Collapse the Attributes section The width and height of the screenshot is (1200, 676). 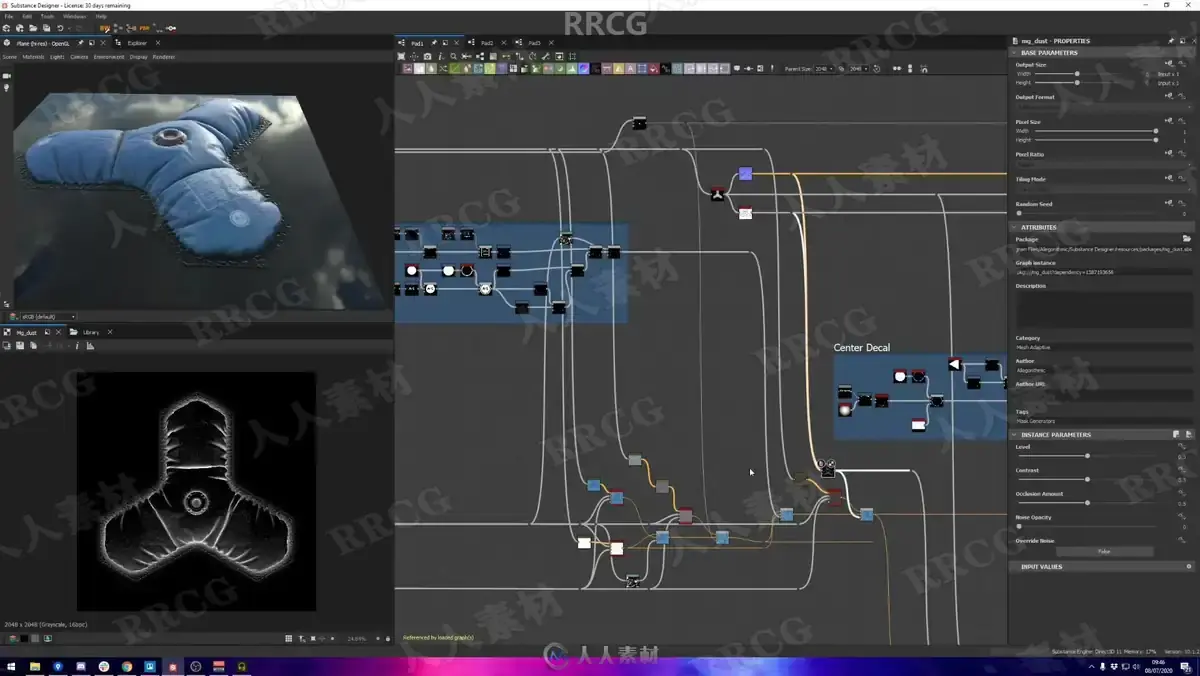1014,227
